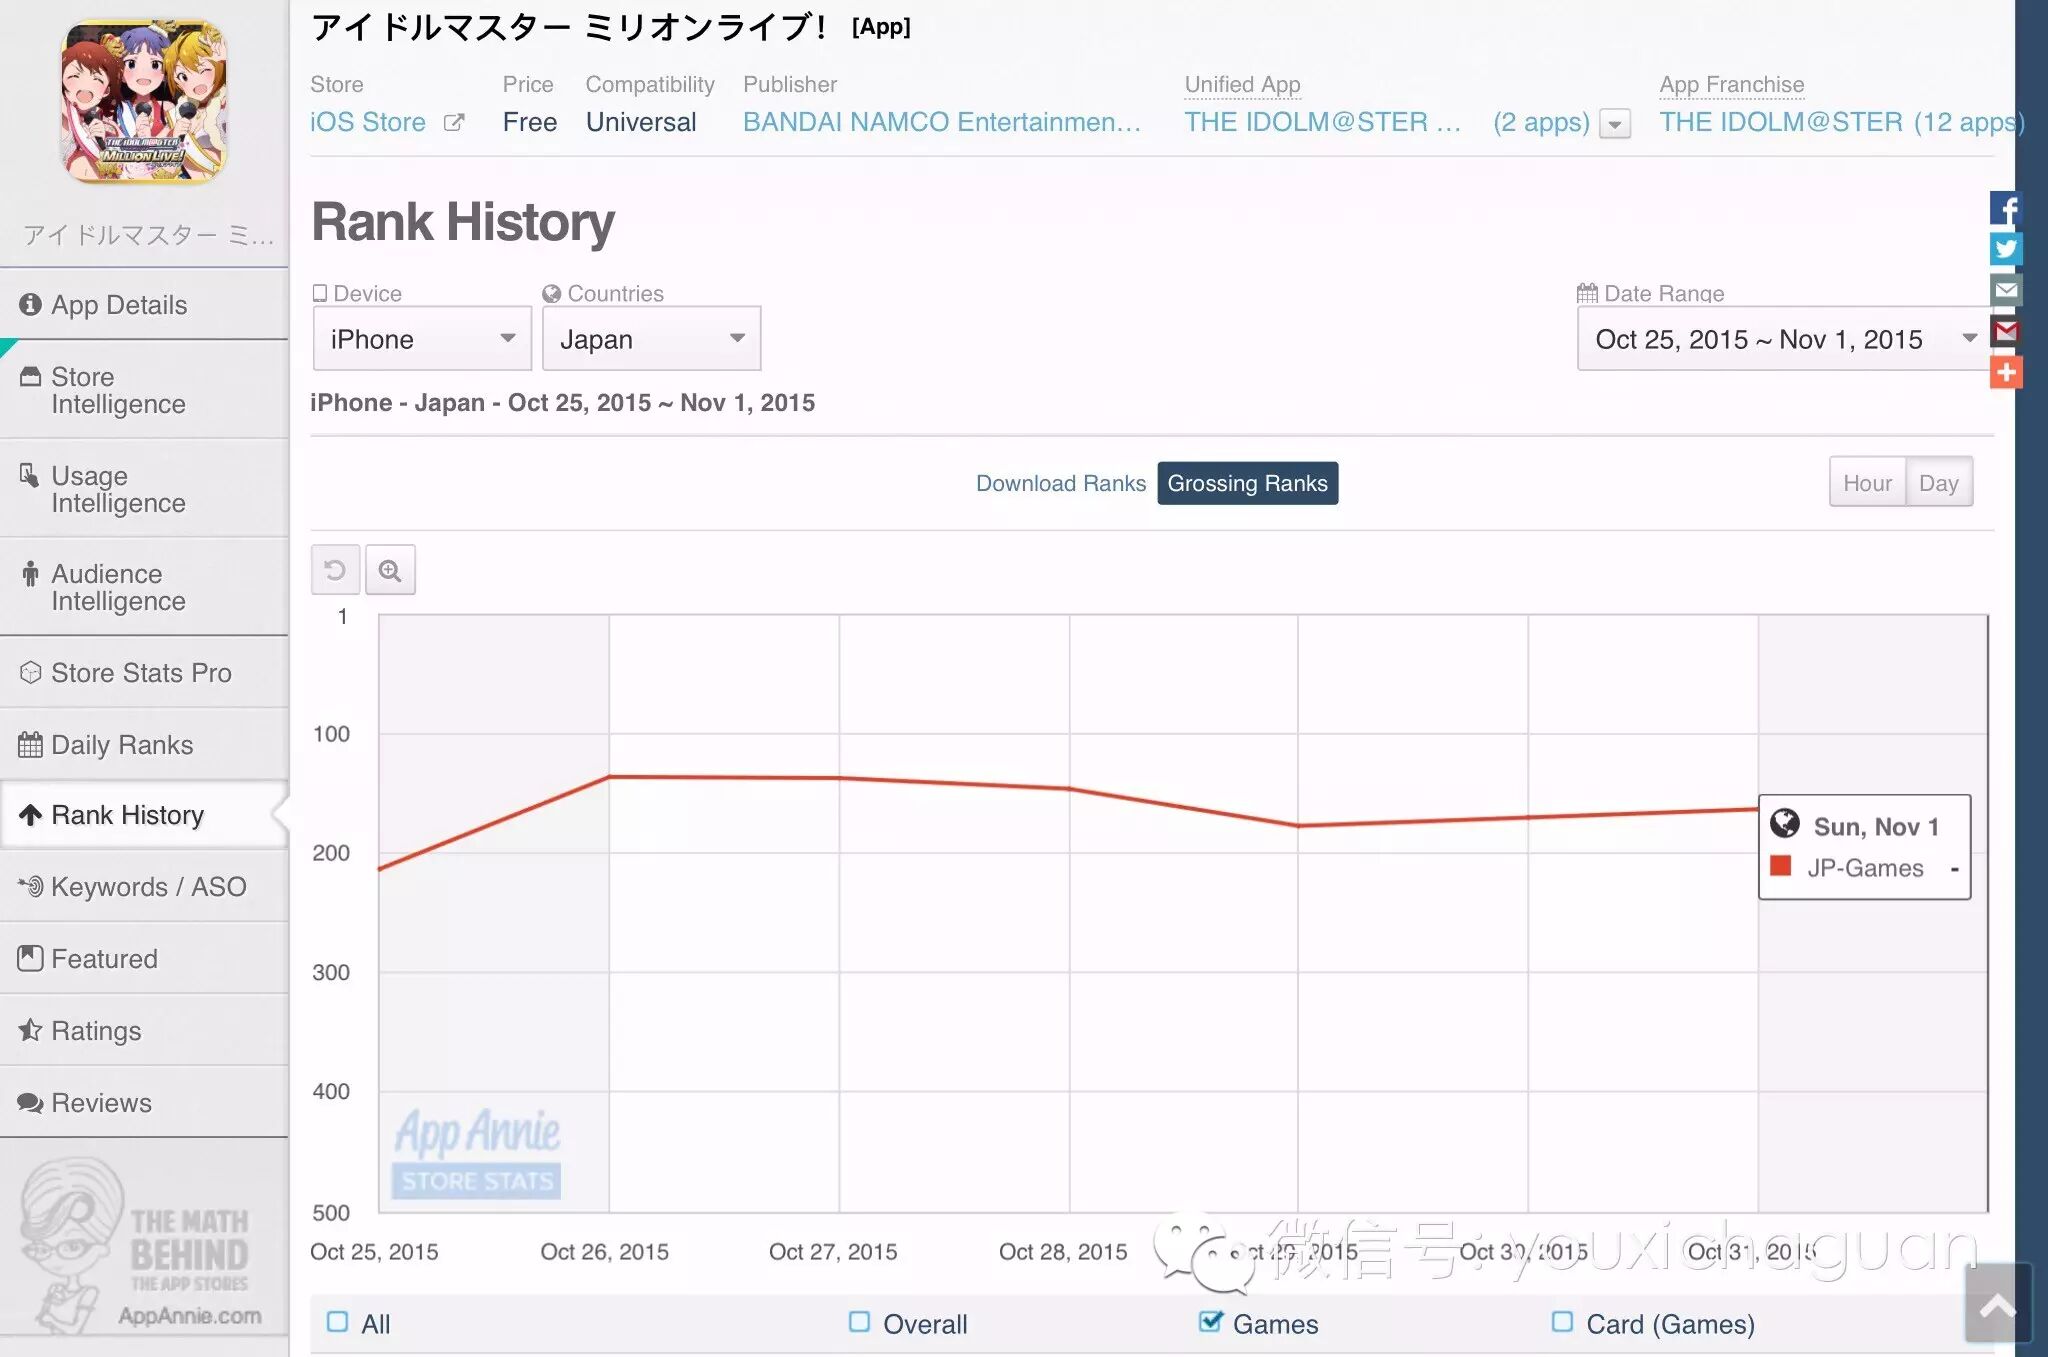Click the red JP-Games legend swatch
This screenshot has width=2048, height=1357.
point(1780,866)
